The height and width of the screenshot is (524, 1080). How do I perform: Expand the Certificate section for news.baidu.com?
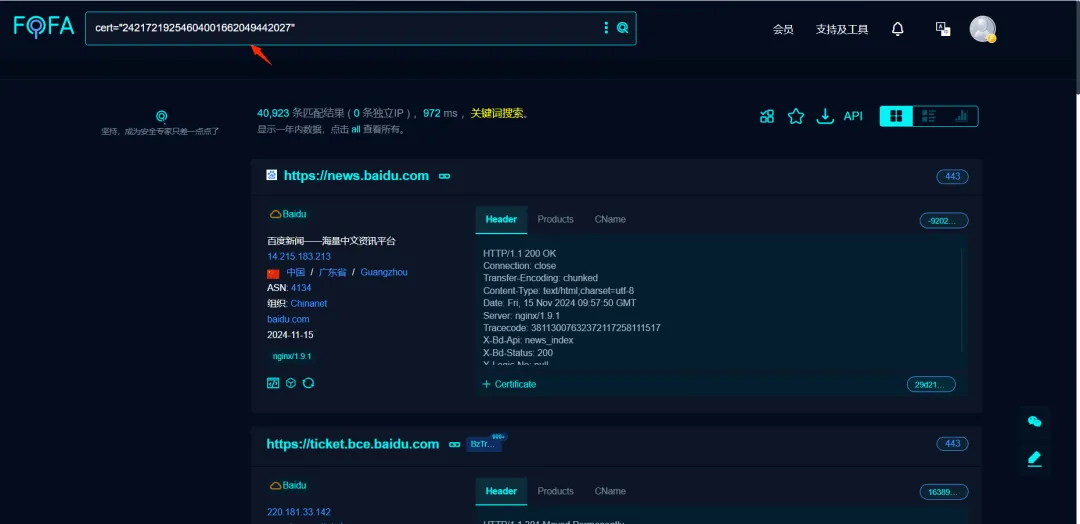coord(509,384)
